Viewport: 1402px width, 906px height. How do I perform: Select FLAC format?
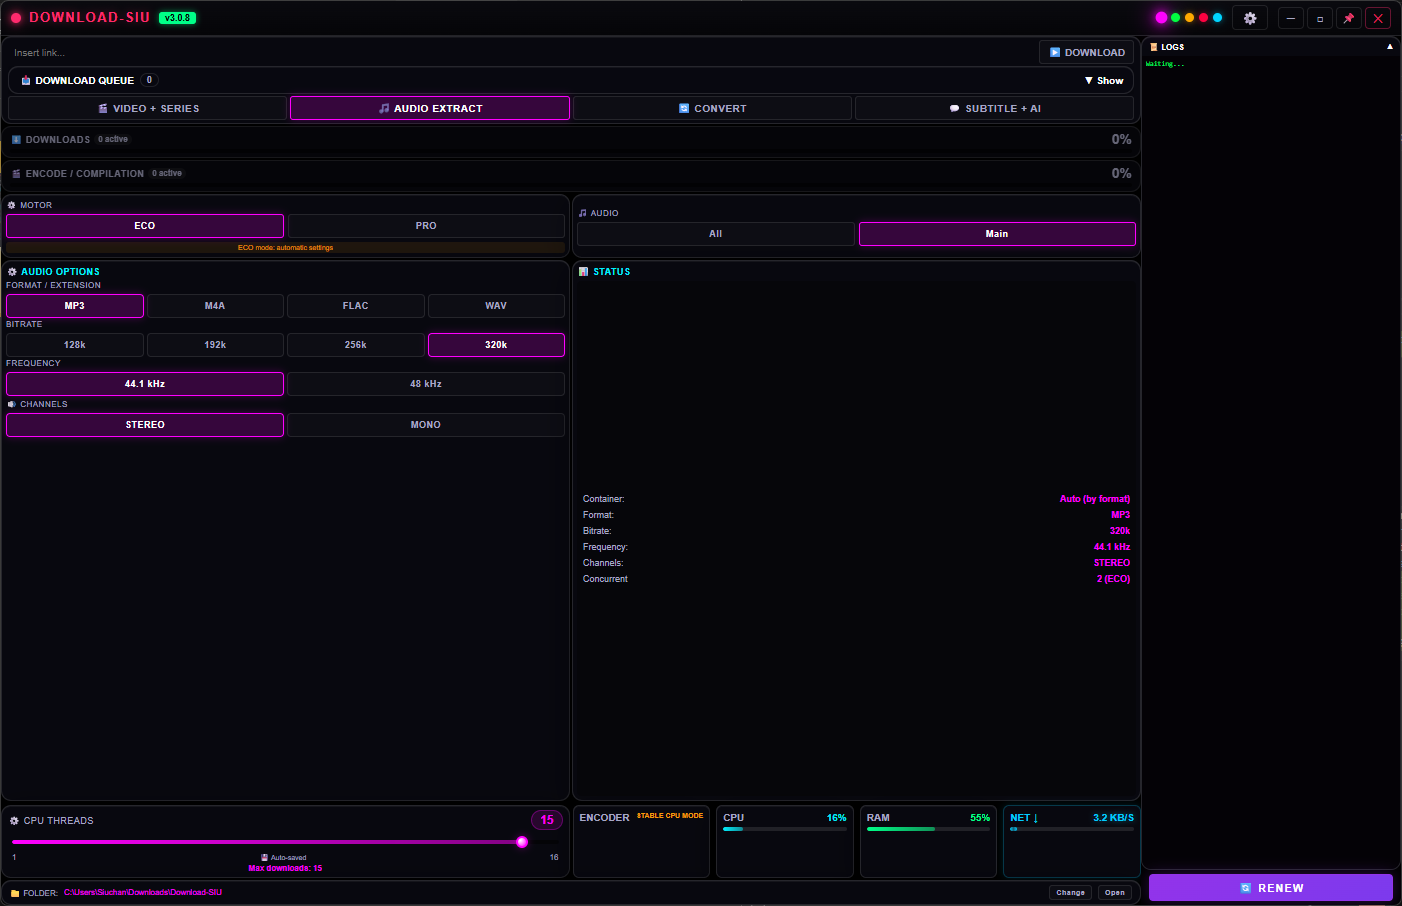pos(356,306)
